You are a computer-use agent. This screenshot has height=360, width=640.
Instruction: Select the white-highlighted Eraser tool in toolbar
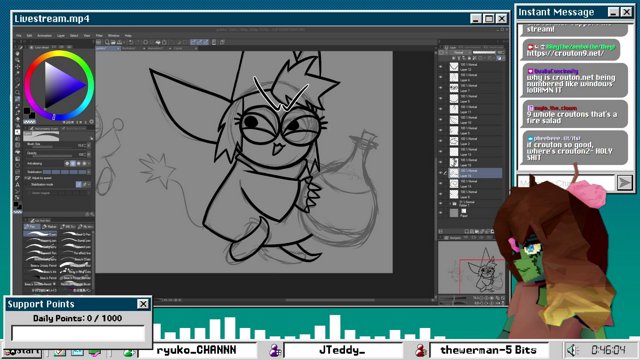[x=18, y=132]
